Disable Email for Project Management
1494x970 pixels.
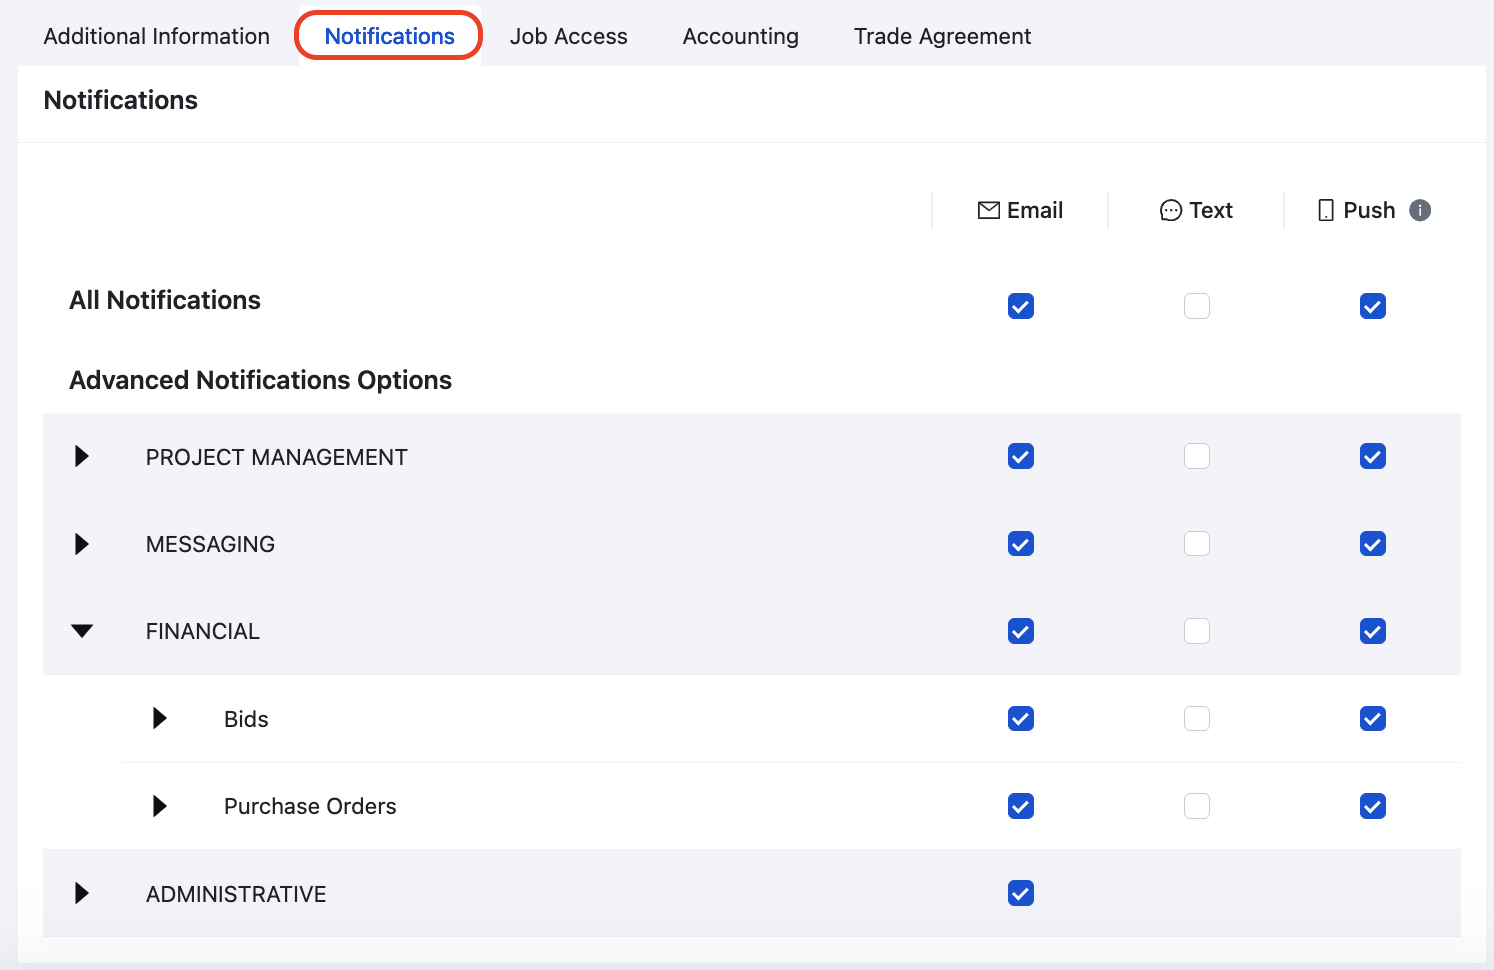point(1021,456)
